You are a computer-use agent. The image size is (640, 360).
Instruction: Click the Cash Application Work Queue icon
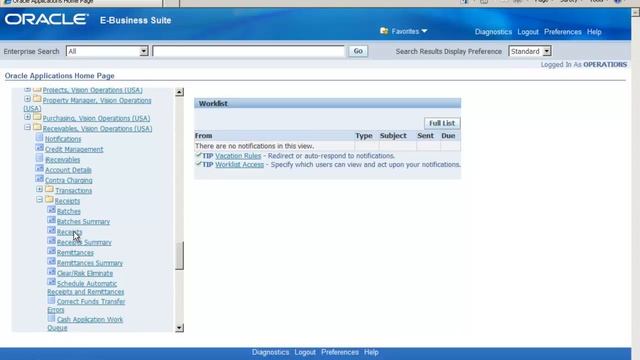(51, 318)
